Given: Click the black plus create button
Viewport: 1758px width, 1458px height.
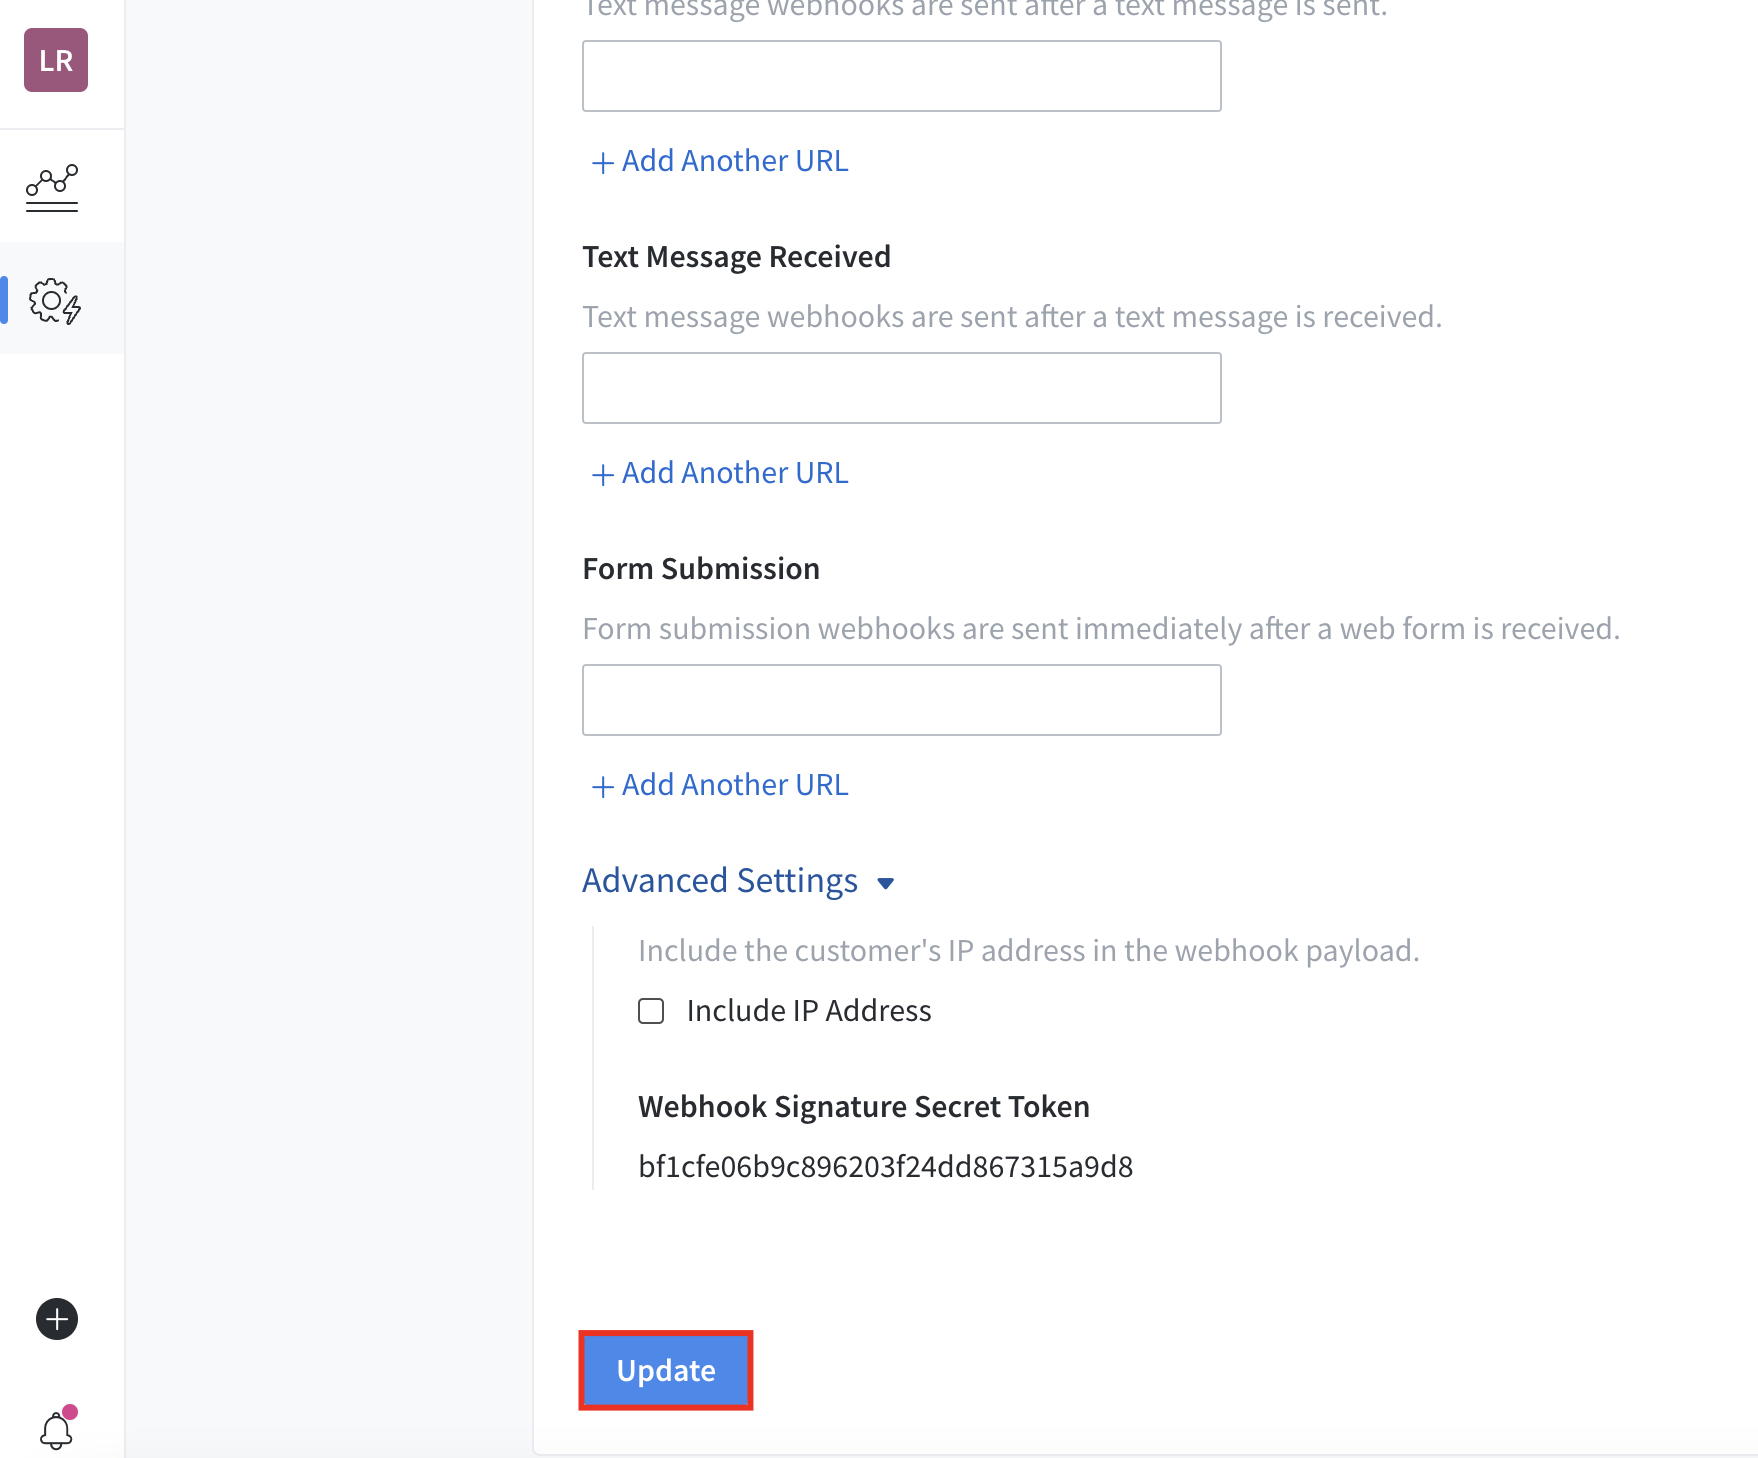Looking at the screenshot, I should coord(57,1319).
